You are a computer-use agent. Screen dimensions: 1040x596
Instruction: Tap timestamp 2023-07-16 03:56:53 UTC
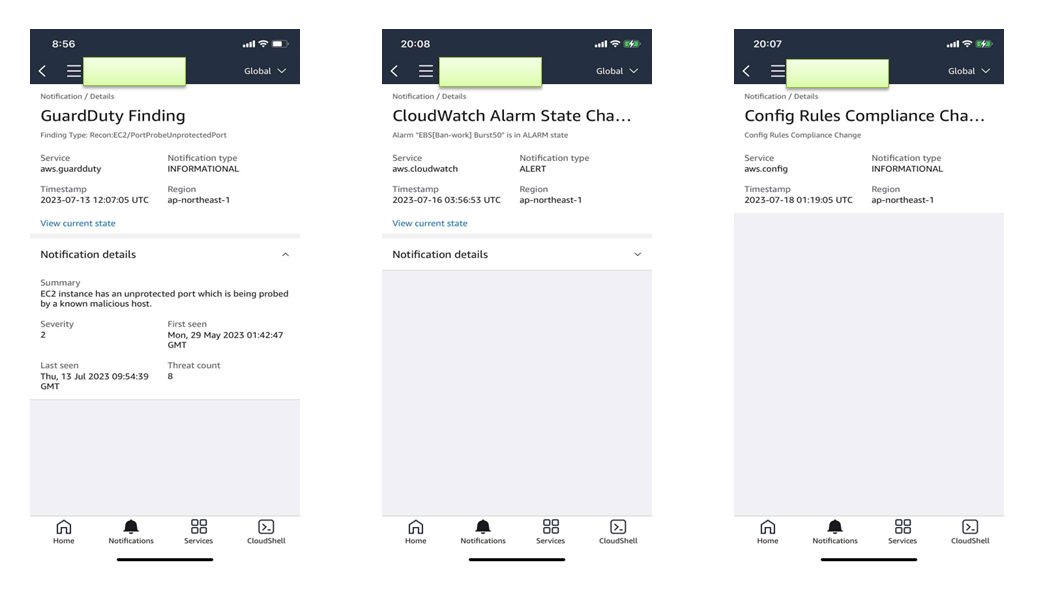[x=446, y=200]
